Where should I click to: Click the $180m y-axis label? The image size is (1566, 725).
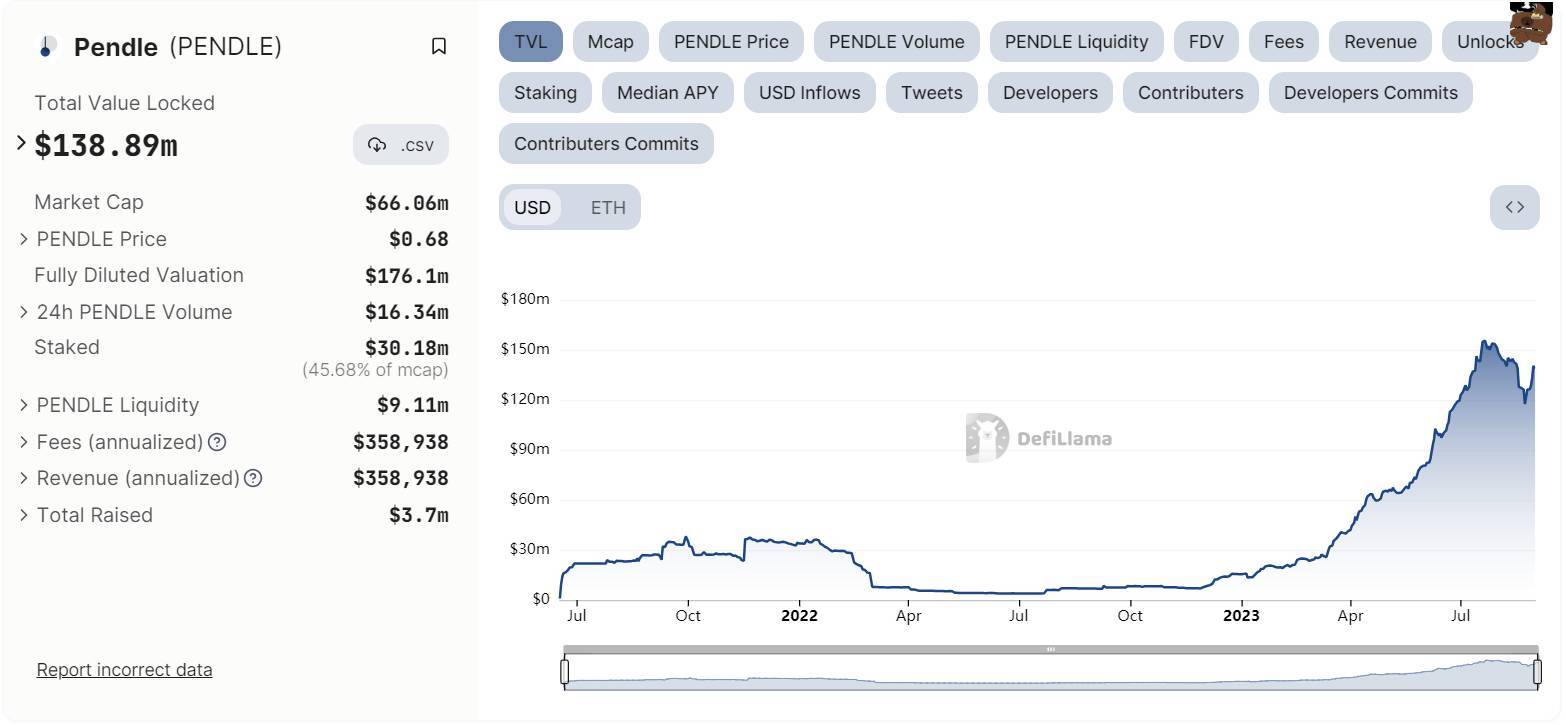click(525, 299)
